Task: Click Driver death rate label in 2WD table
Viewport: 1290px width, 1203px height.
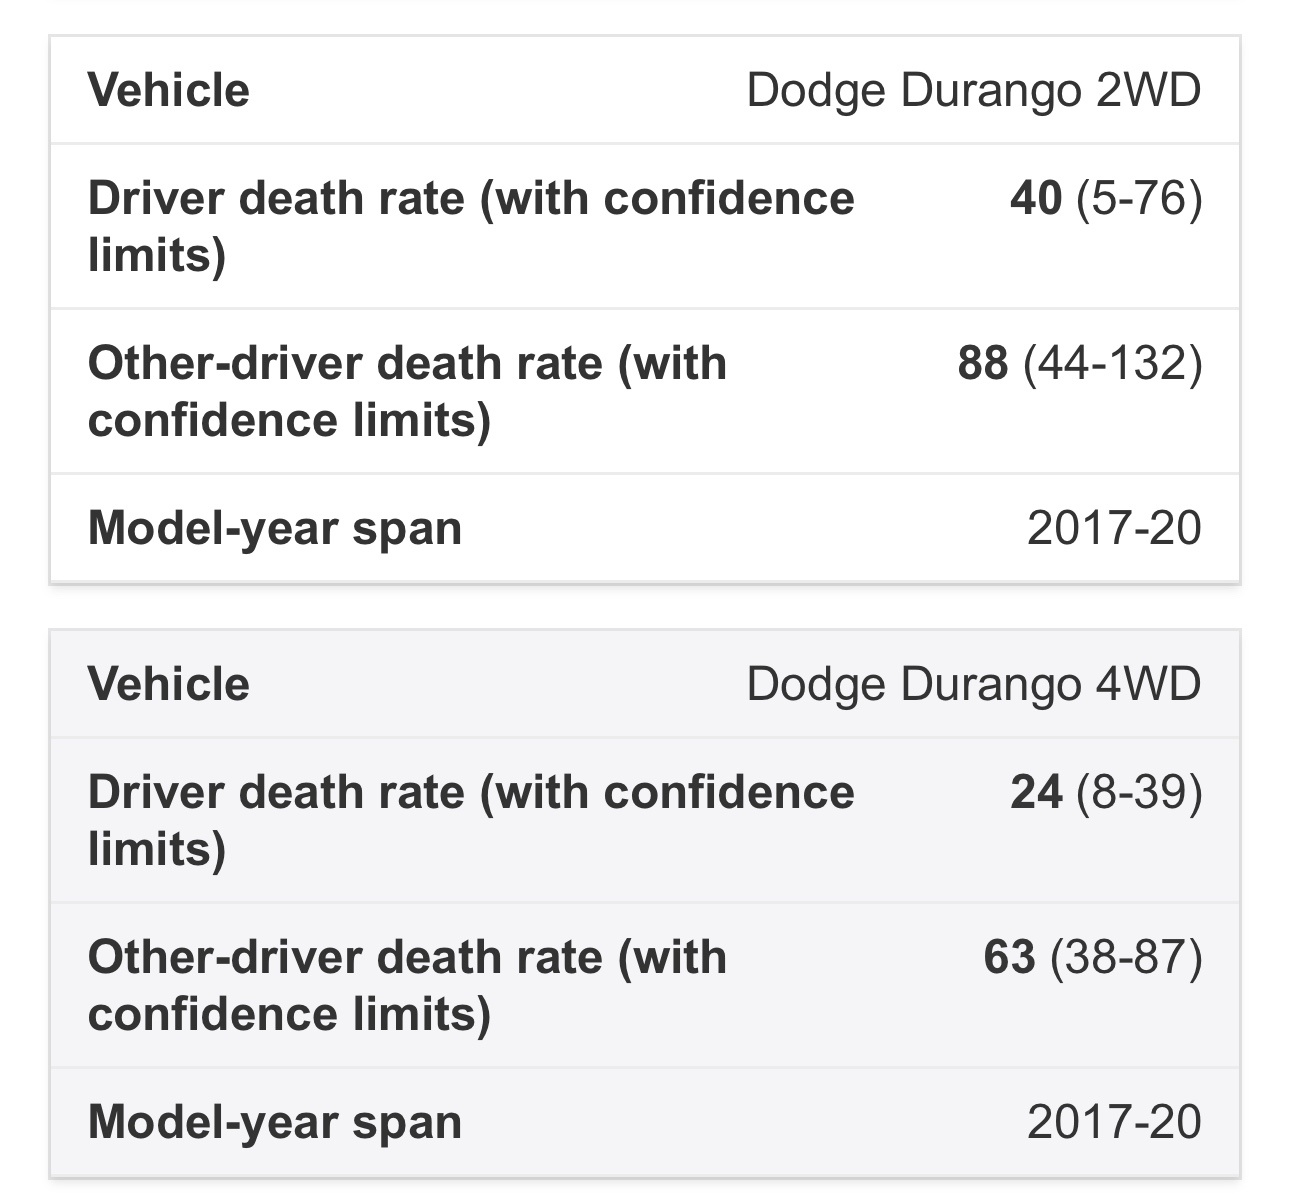Action: (x=470, y=226)
